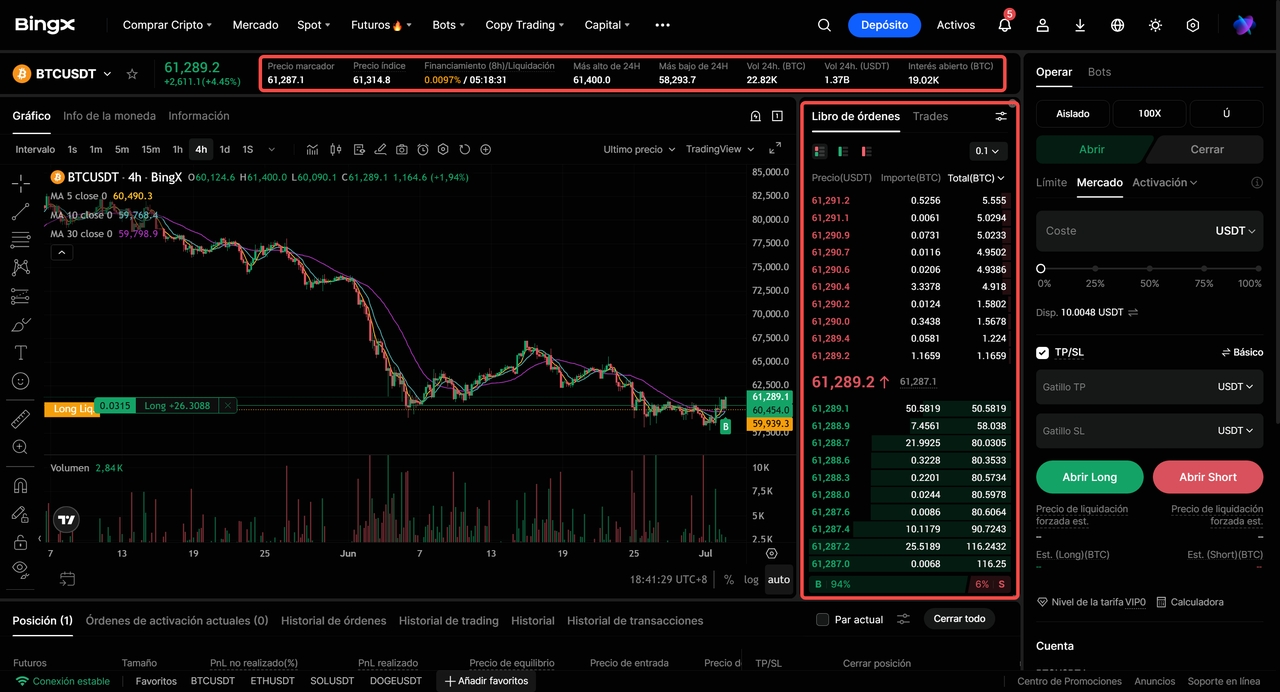Open the chart snapshot camera icon
The height and width of the screenshot is (692, 1280).
point(401,149)
